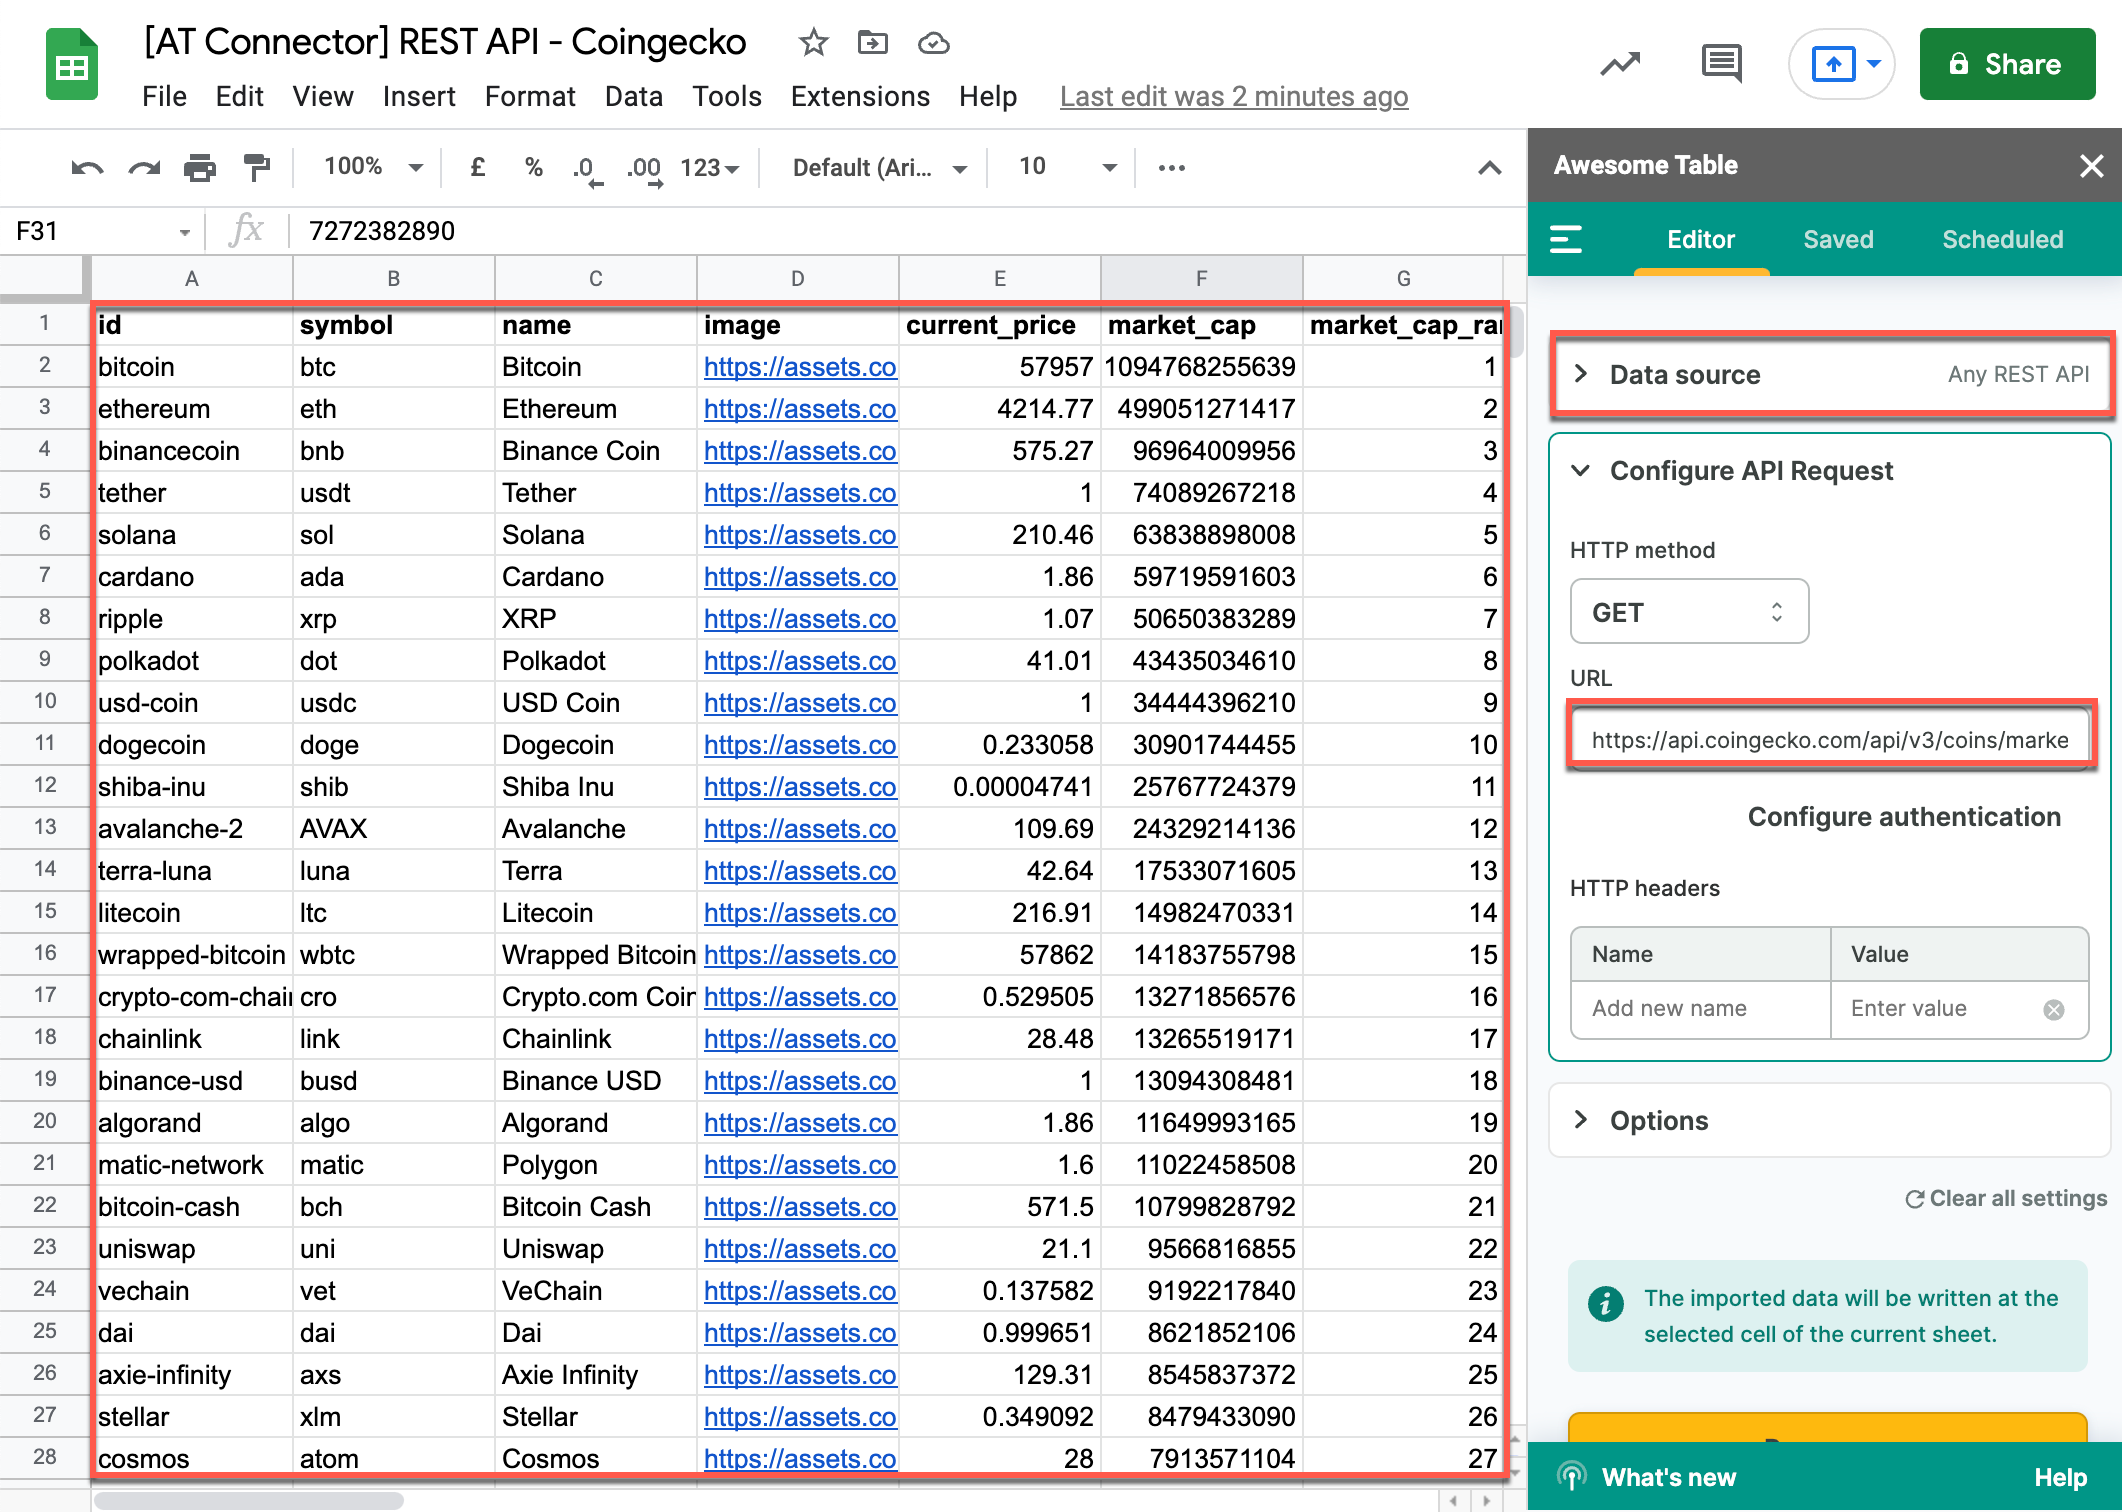
Task: Expand the Options section
Action: (1829, 1120)
